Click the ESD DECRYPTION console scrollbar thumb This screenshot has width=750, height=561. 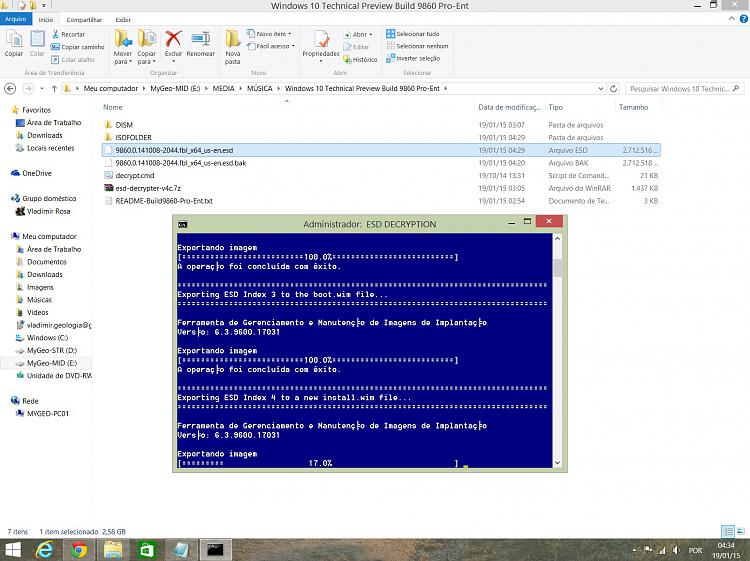point(557,267)
